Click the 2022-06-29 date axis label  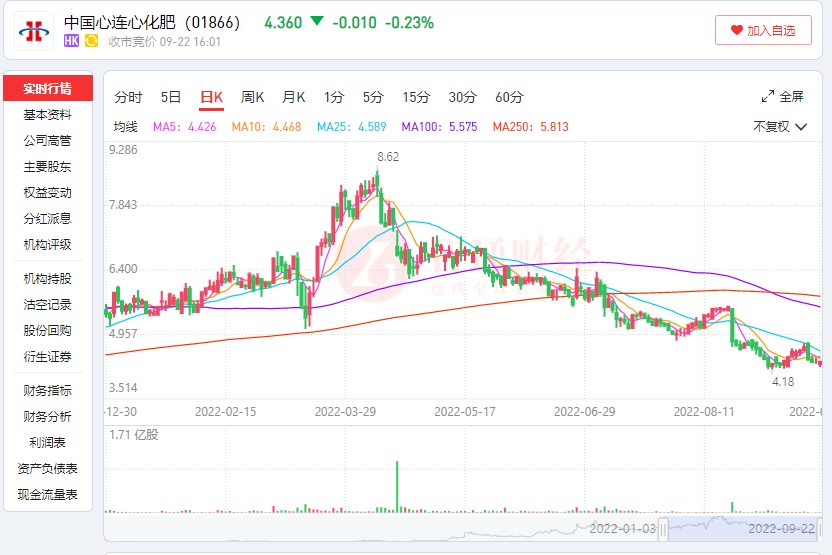click(585, 412)
